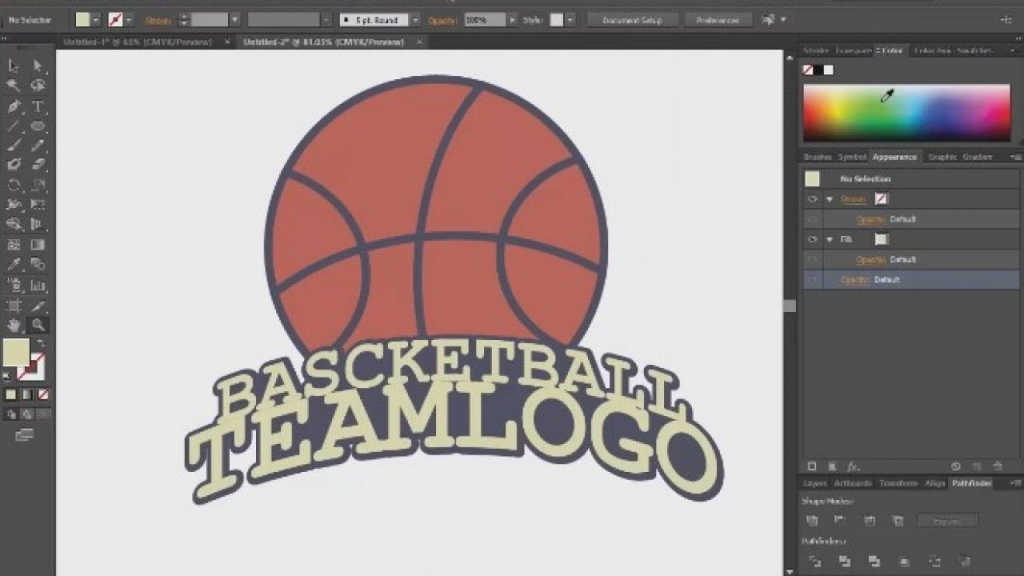Select the black Selection arrow tool

pos(37,65)
